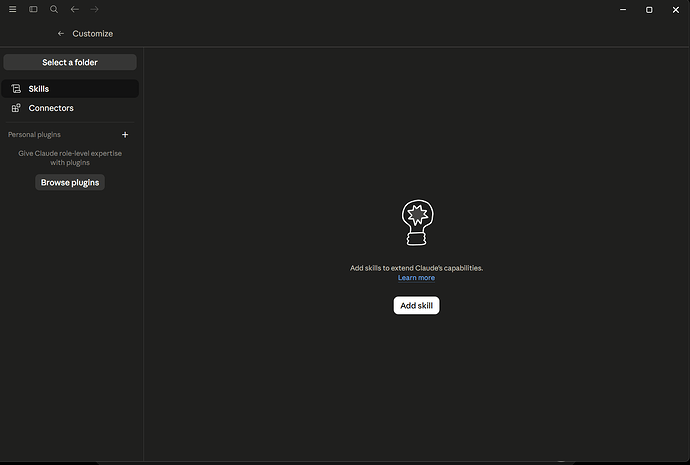Click the Skills scroll icon
Screen dimensions: 690x465
pos(16,89)
